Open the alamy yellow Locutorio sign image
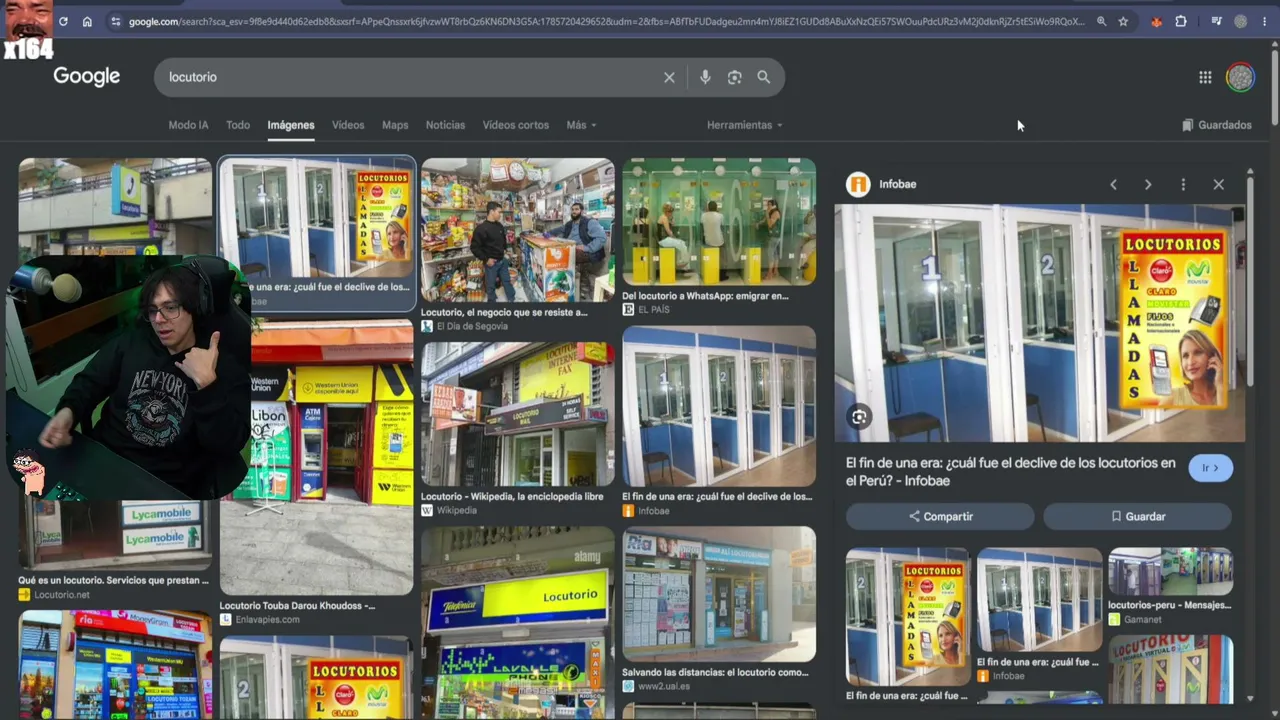 (x=518, y=622)
